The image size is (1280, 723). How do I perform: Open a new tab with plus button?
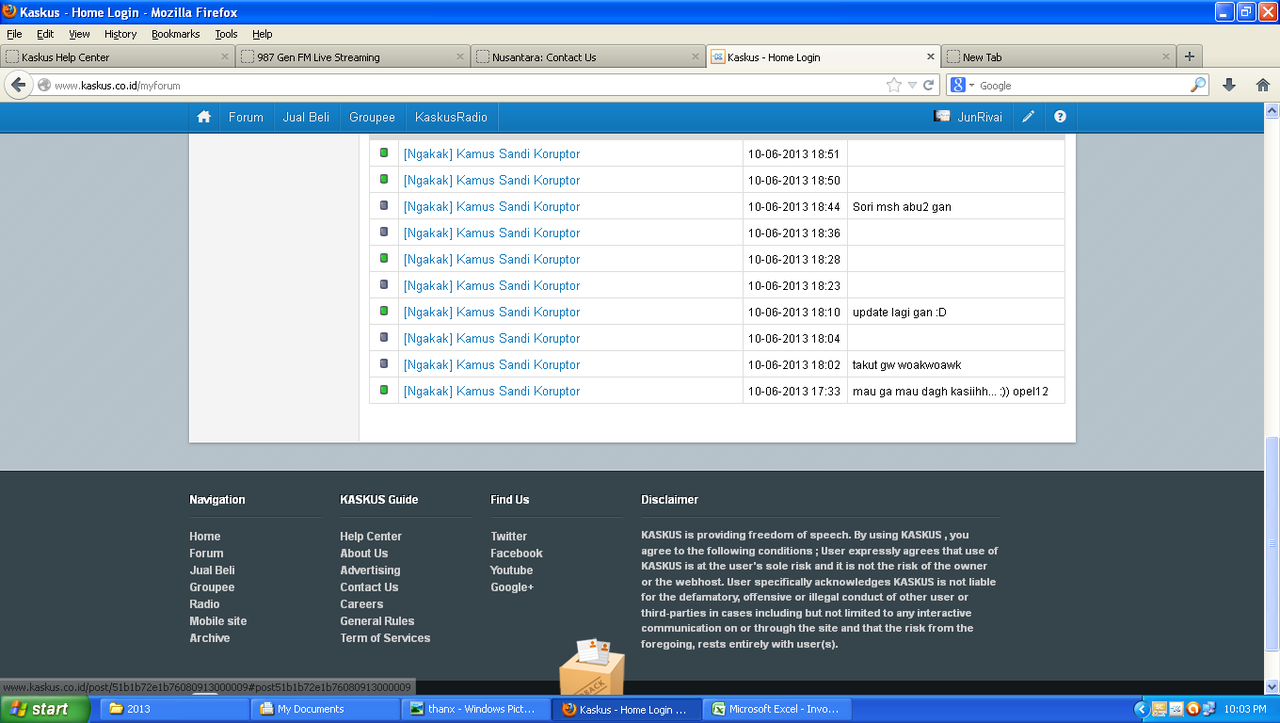pyautogui.click(x=1189, y=57)
